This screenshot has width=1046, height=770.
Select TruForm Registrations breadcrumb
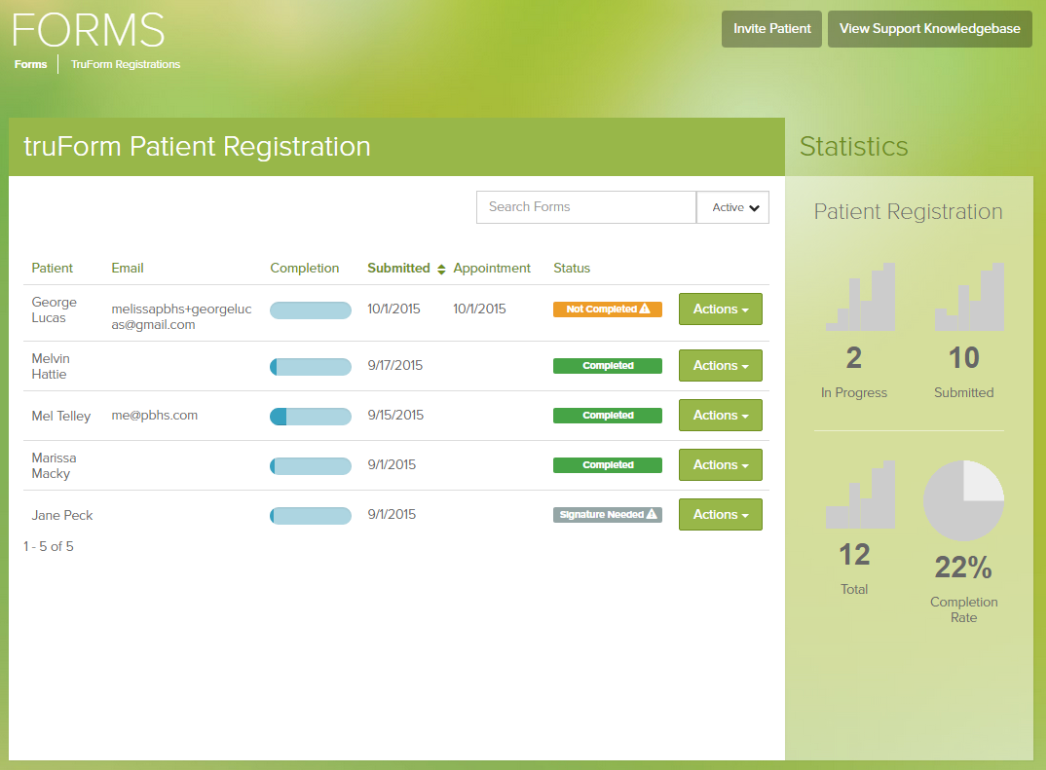(x=126, y=65)
